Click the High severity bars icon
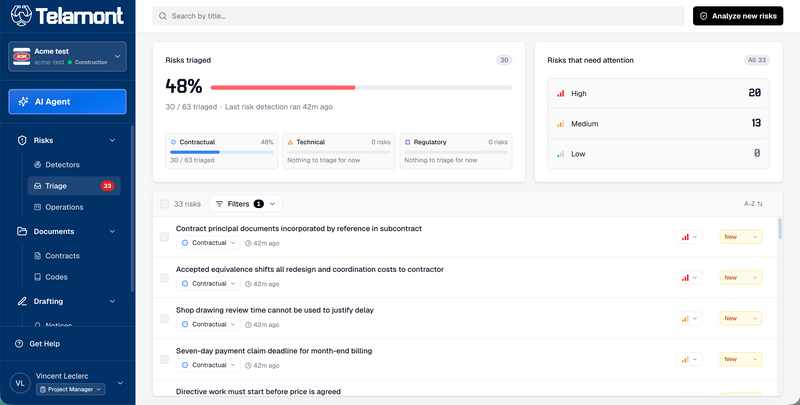 coord(560,93)
